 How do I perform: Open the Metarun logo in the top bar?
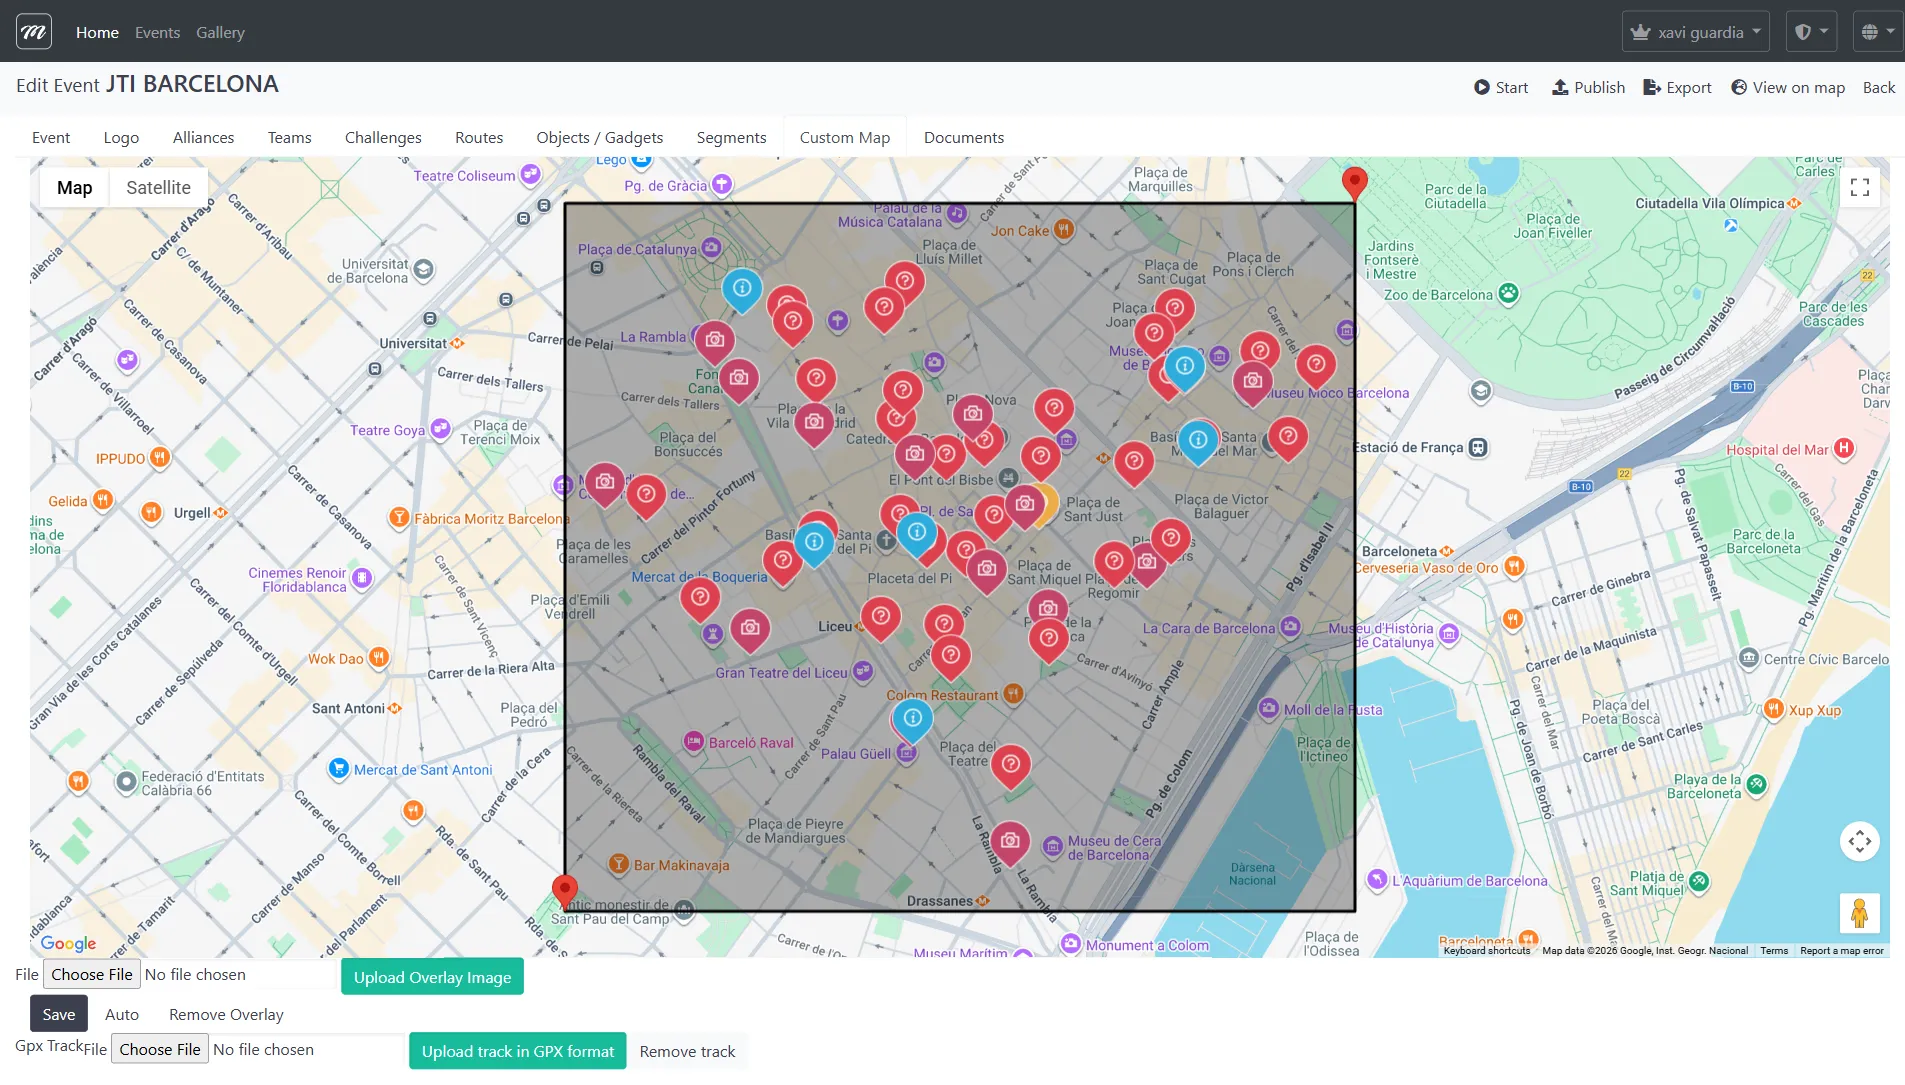(33, 31)
